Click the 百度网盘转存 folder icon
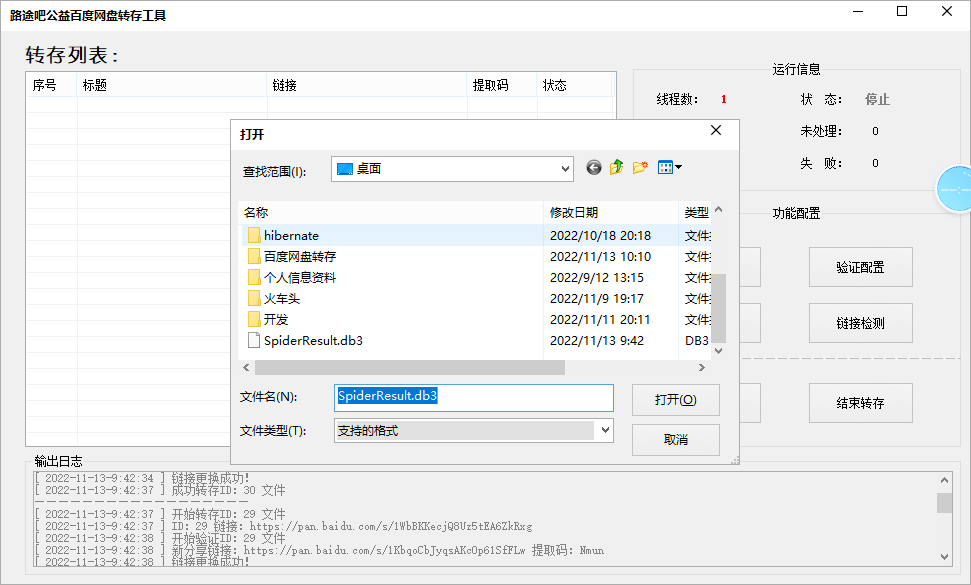The height and width of the screenshot is (585, 971). pos(254,256)
